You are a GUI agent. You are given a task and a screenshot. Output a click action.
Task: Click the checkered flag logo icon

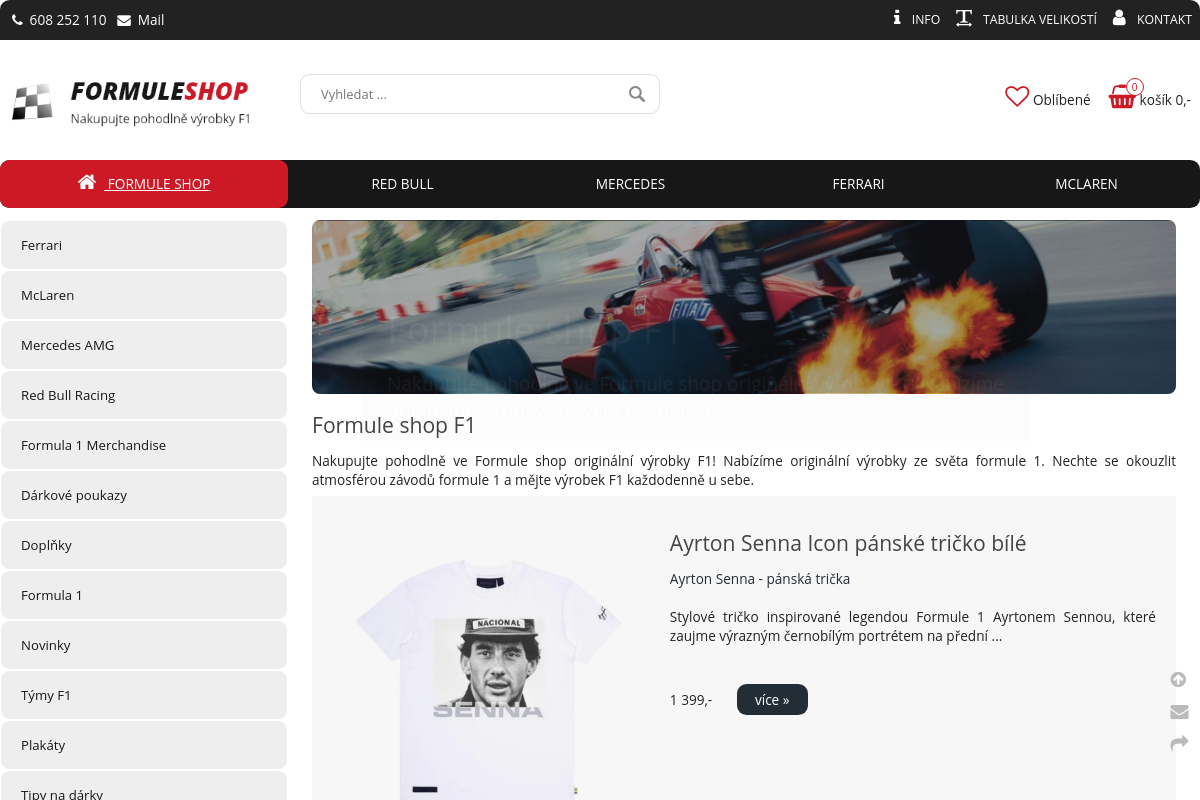[x=32, y=102]
